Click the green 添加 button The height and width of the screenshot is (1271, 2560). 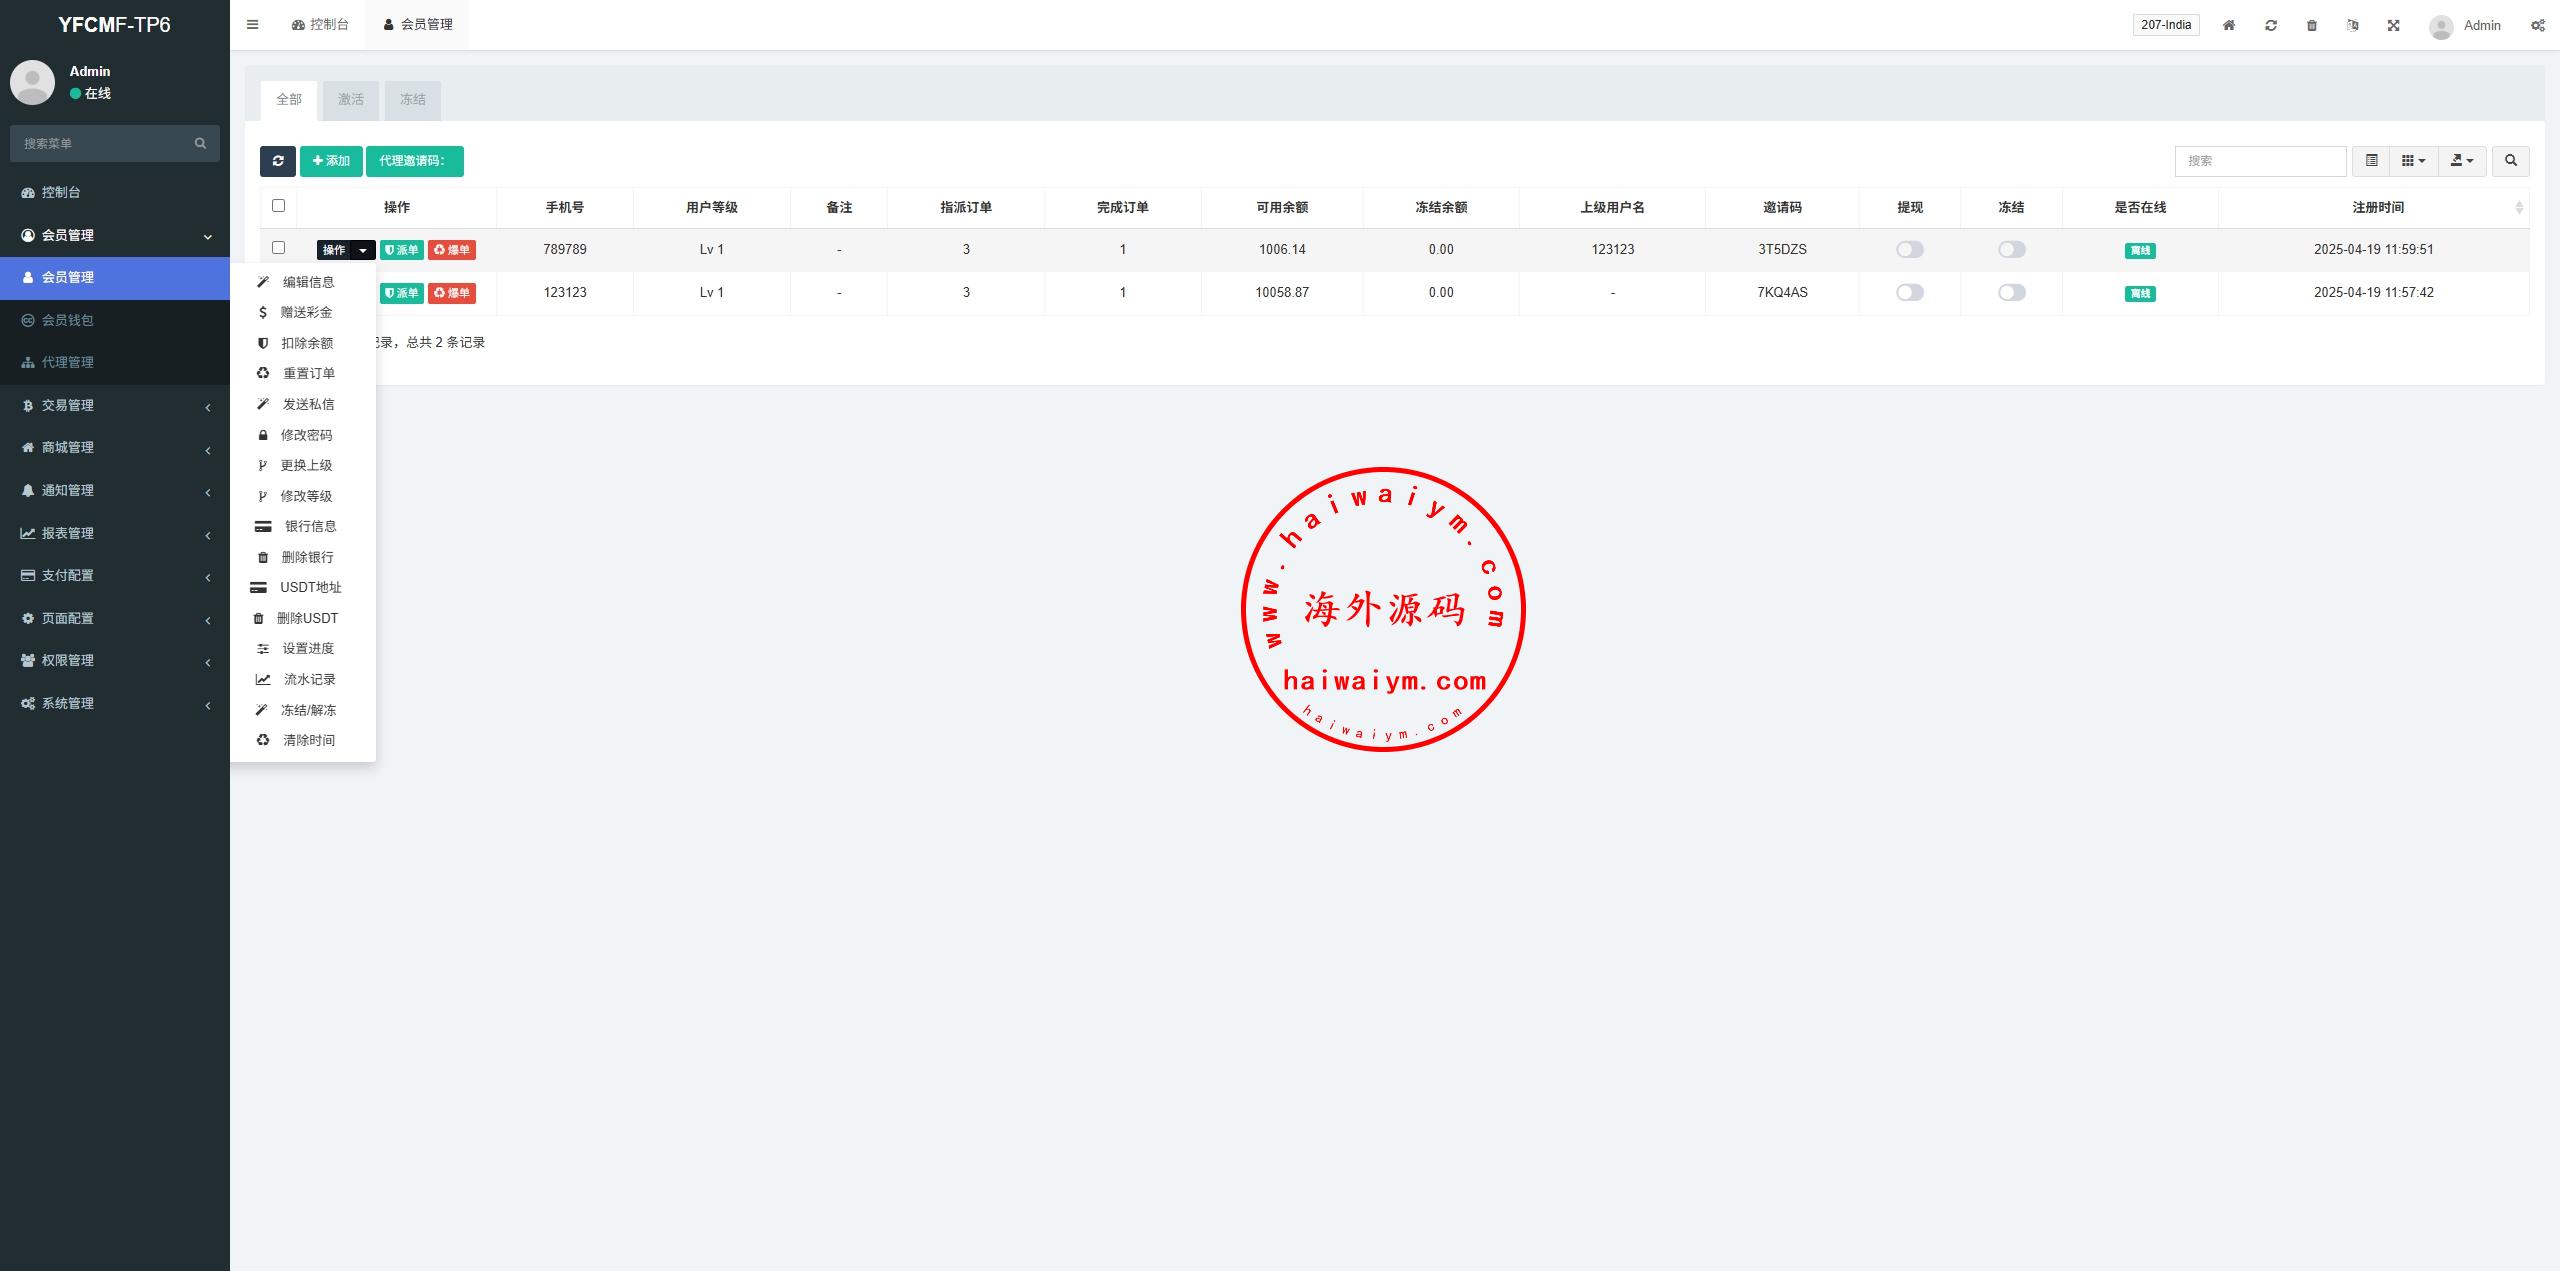pyautogui.click(x=331, y=161)
